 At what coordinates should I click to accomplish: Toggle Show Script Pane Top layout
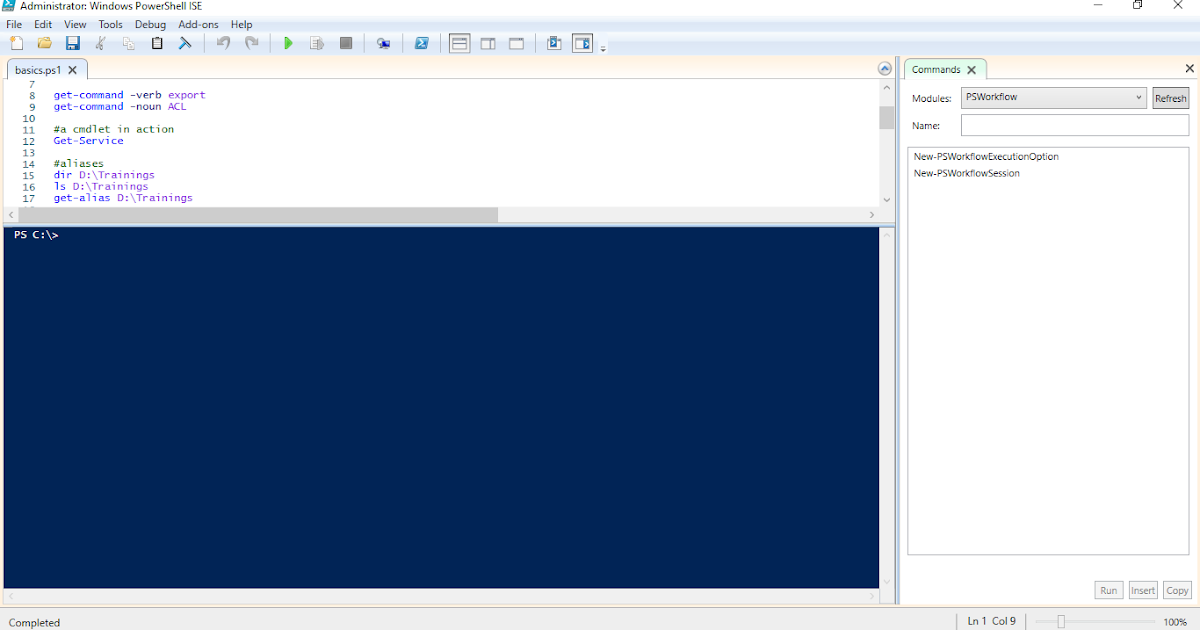(459, 43)
